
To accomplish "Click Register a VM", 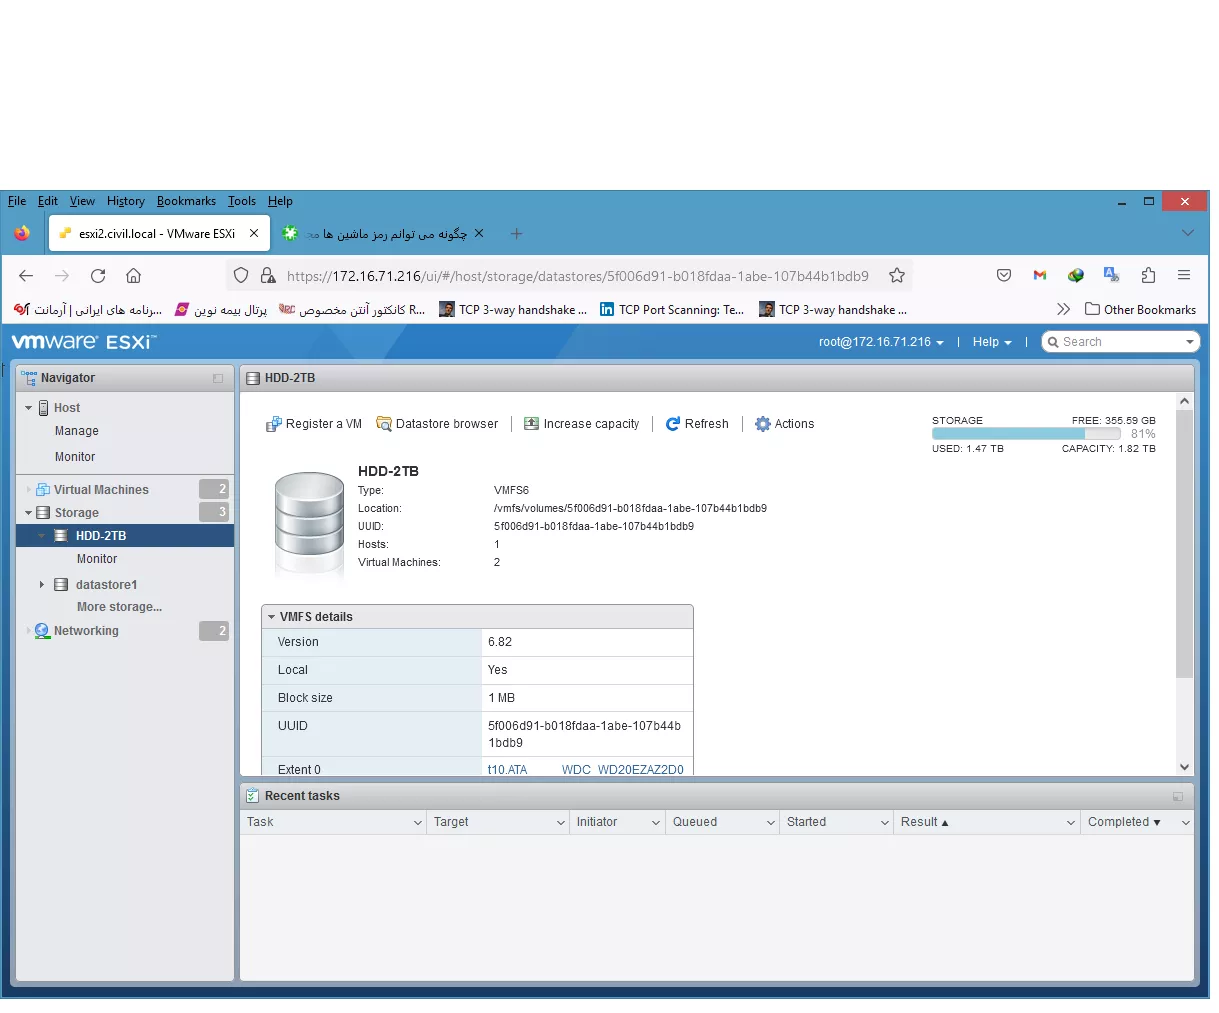I will coord(314,424).
